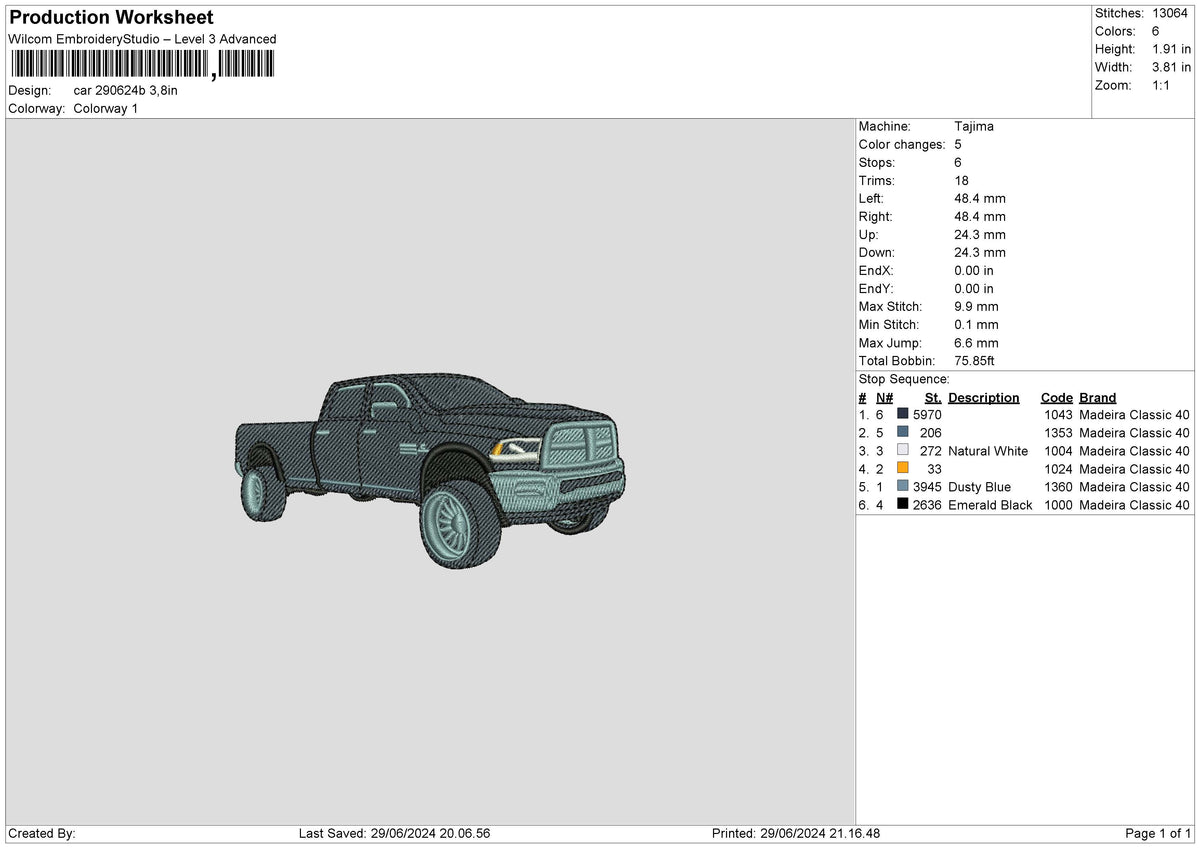Viewport: 1200px width, 848px height.
Task: Click the Page 1 of 1 indicator
Action: pos(1159,834)
